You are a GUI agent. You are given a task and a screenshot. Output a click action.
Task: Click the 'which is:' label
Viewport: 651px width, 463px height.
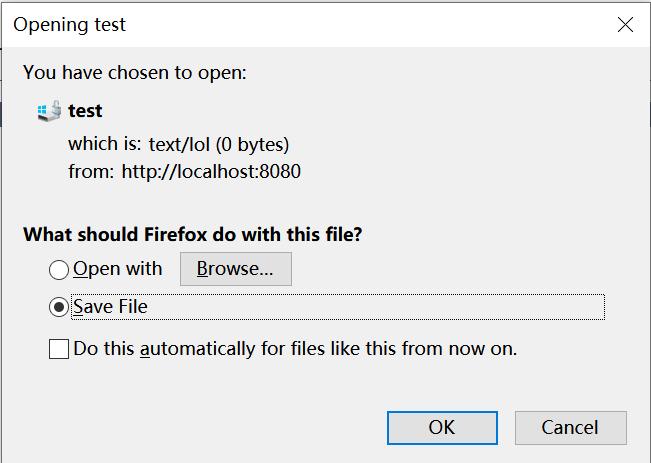105,144
